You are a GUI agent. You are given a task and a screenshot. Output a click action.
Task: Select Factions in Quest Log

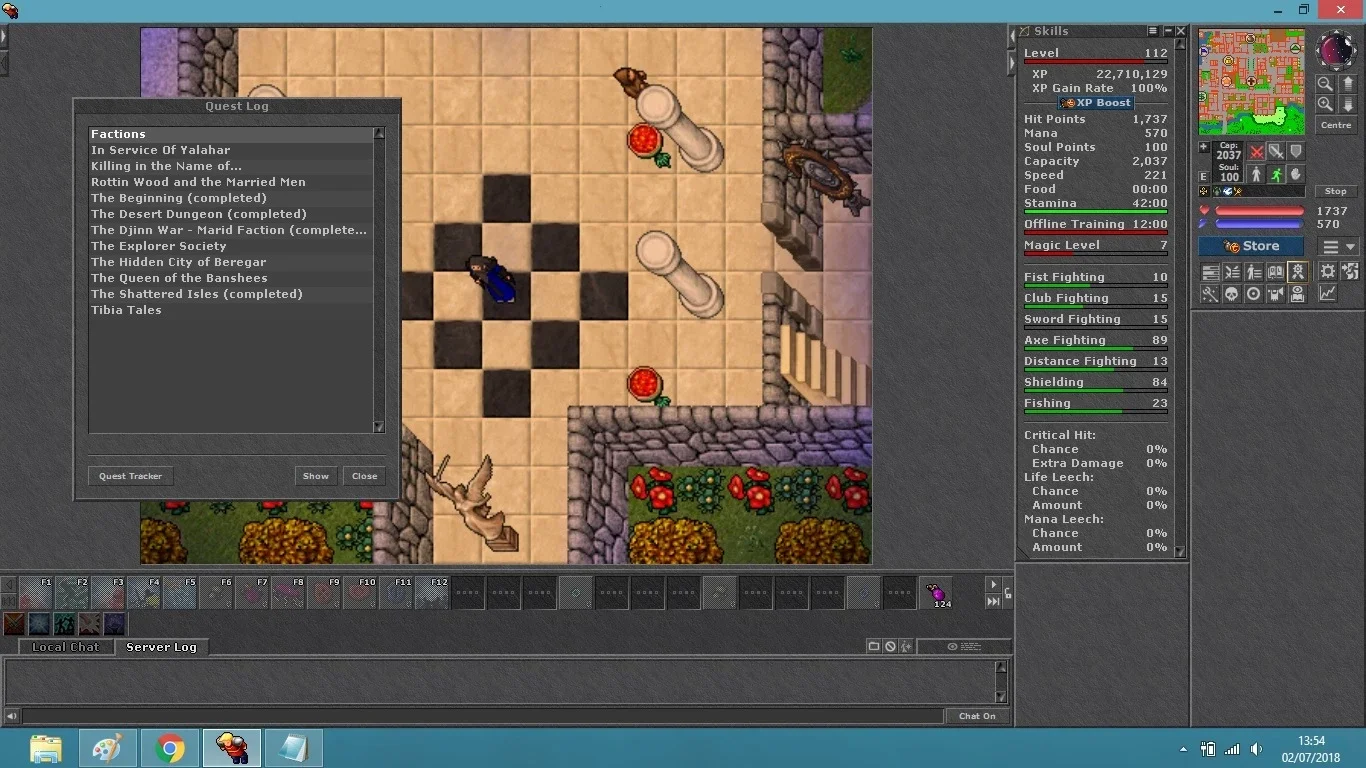pyautogui.click(x=231, y=134)
